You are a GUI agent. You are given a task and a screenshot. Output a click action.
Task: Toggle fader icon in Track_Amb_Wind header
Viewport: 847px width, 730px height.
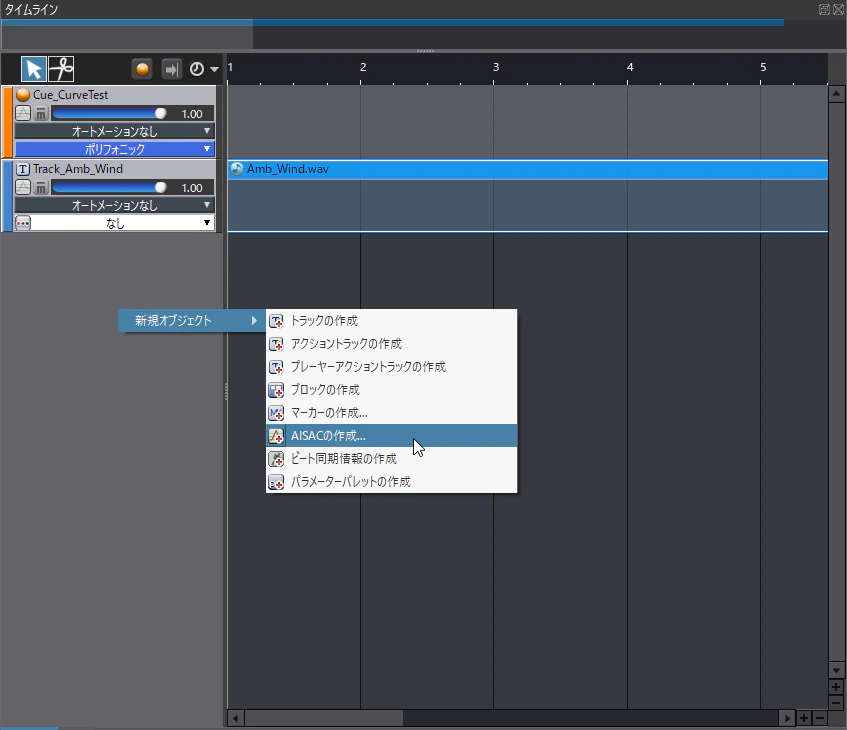click(41, 187)
